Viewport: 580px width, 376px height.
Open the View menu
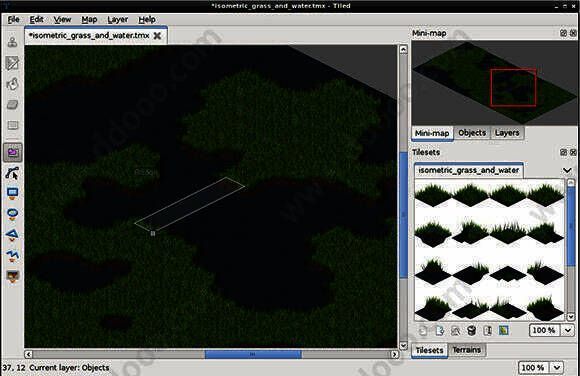click(62, 19)
